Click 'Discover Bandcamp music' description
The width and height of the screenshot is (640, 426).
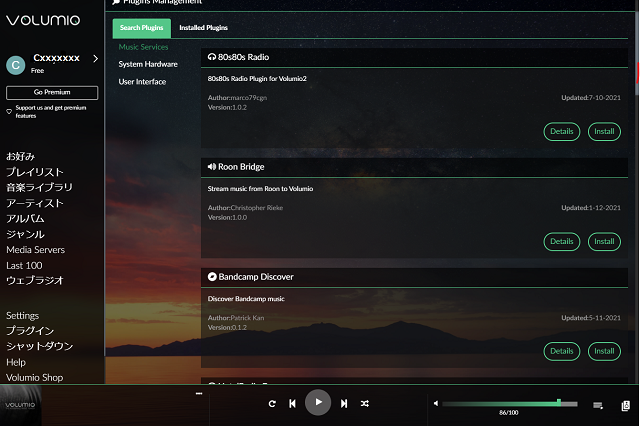(x=246, y=299)
